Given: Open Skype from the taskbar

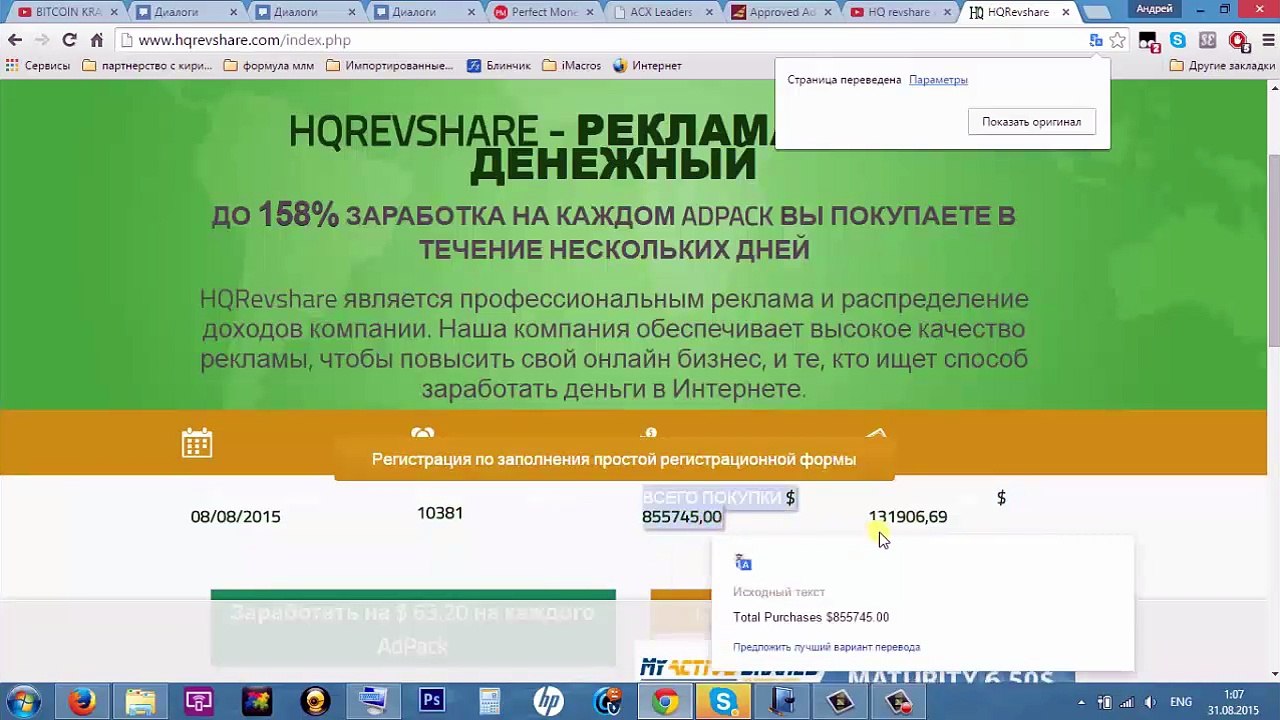Looking at the screenshot, I should click(x=723, y=701).
